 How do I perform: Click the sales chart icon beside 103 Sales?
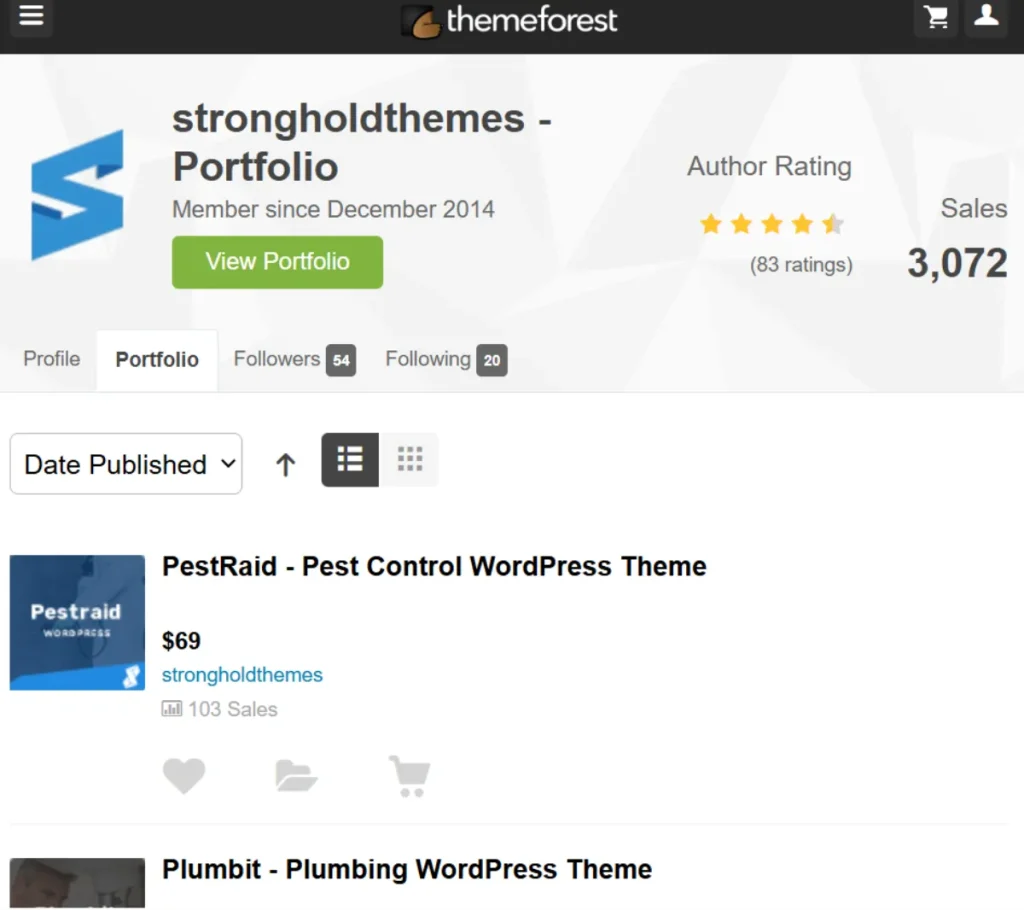point(172,709)
